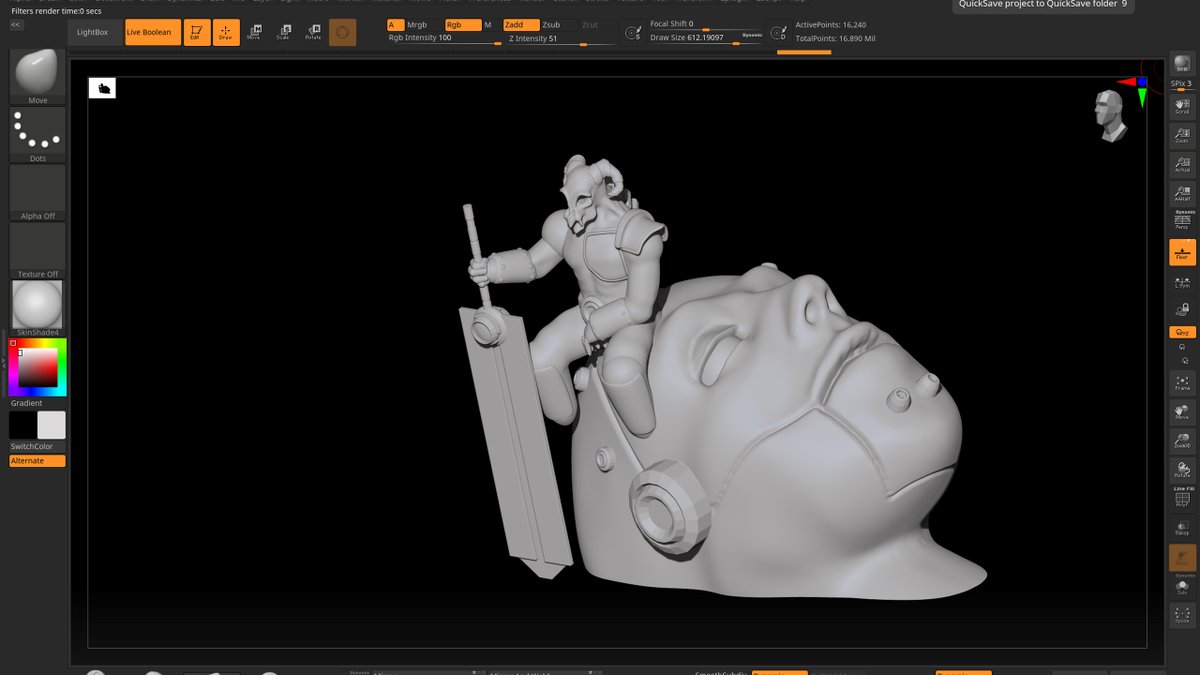Activate Edit mode button

click(x=197, y=32)
